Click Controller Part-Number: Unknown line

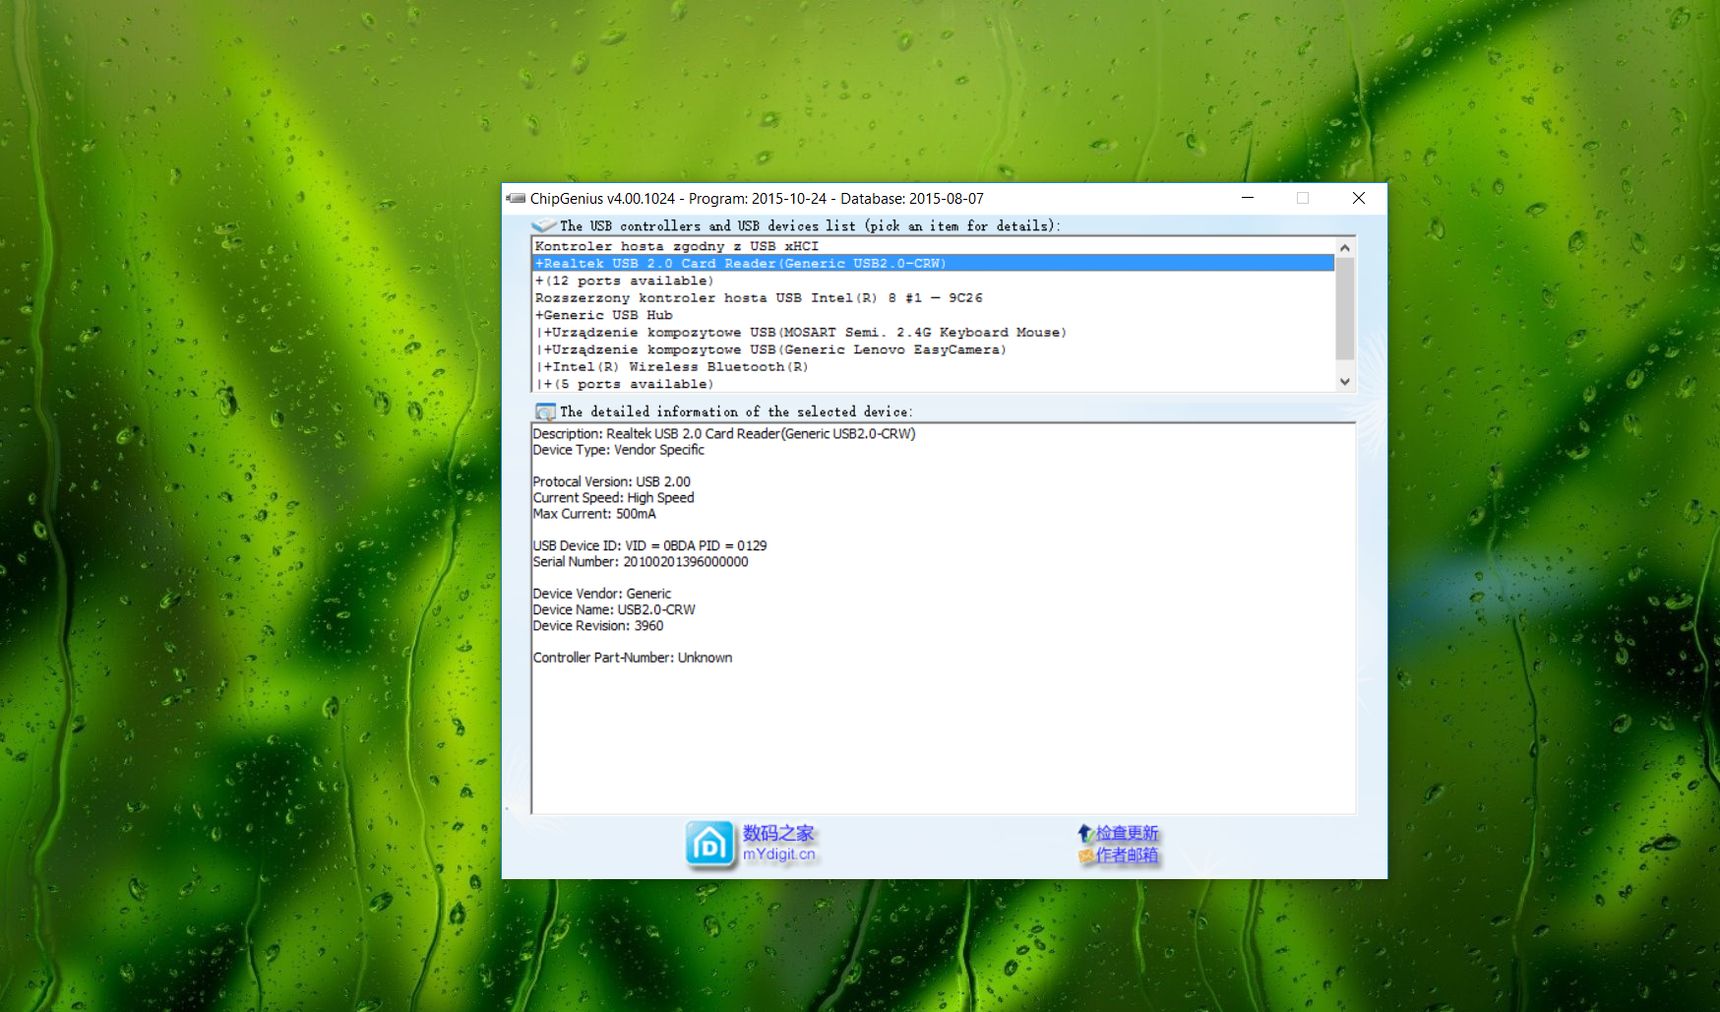632,658
